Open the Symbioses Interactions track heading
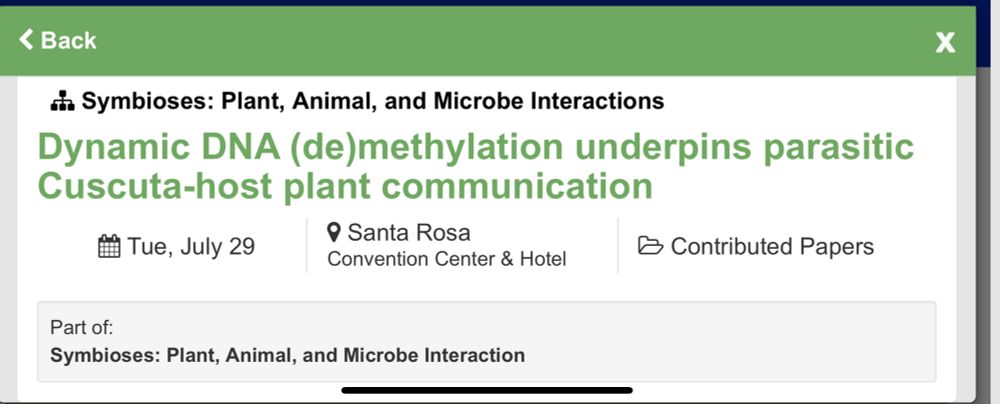1000x404 pixels. 373,101
